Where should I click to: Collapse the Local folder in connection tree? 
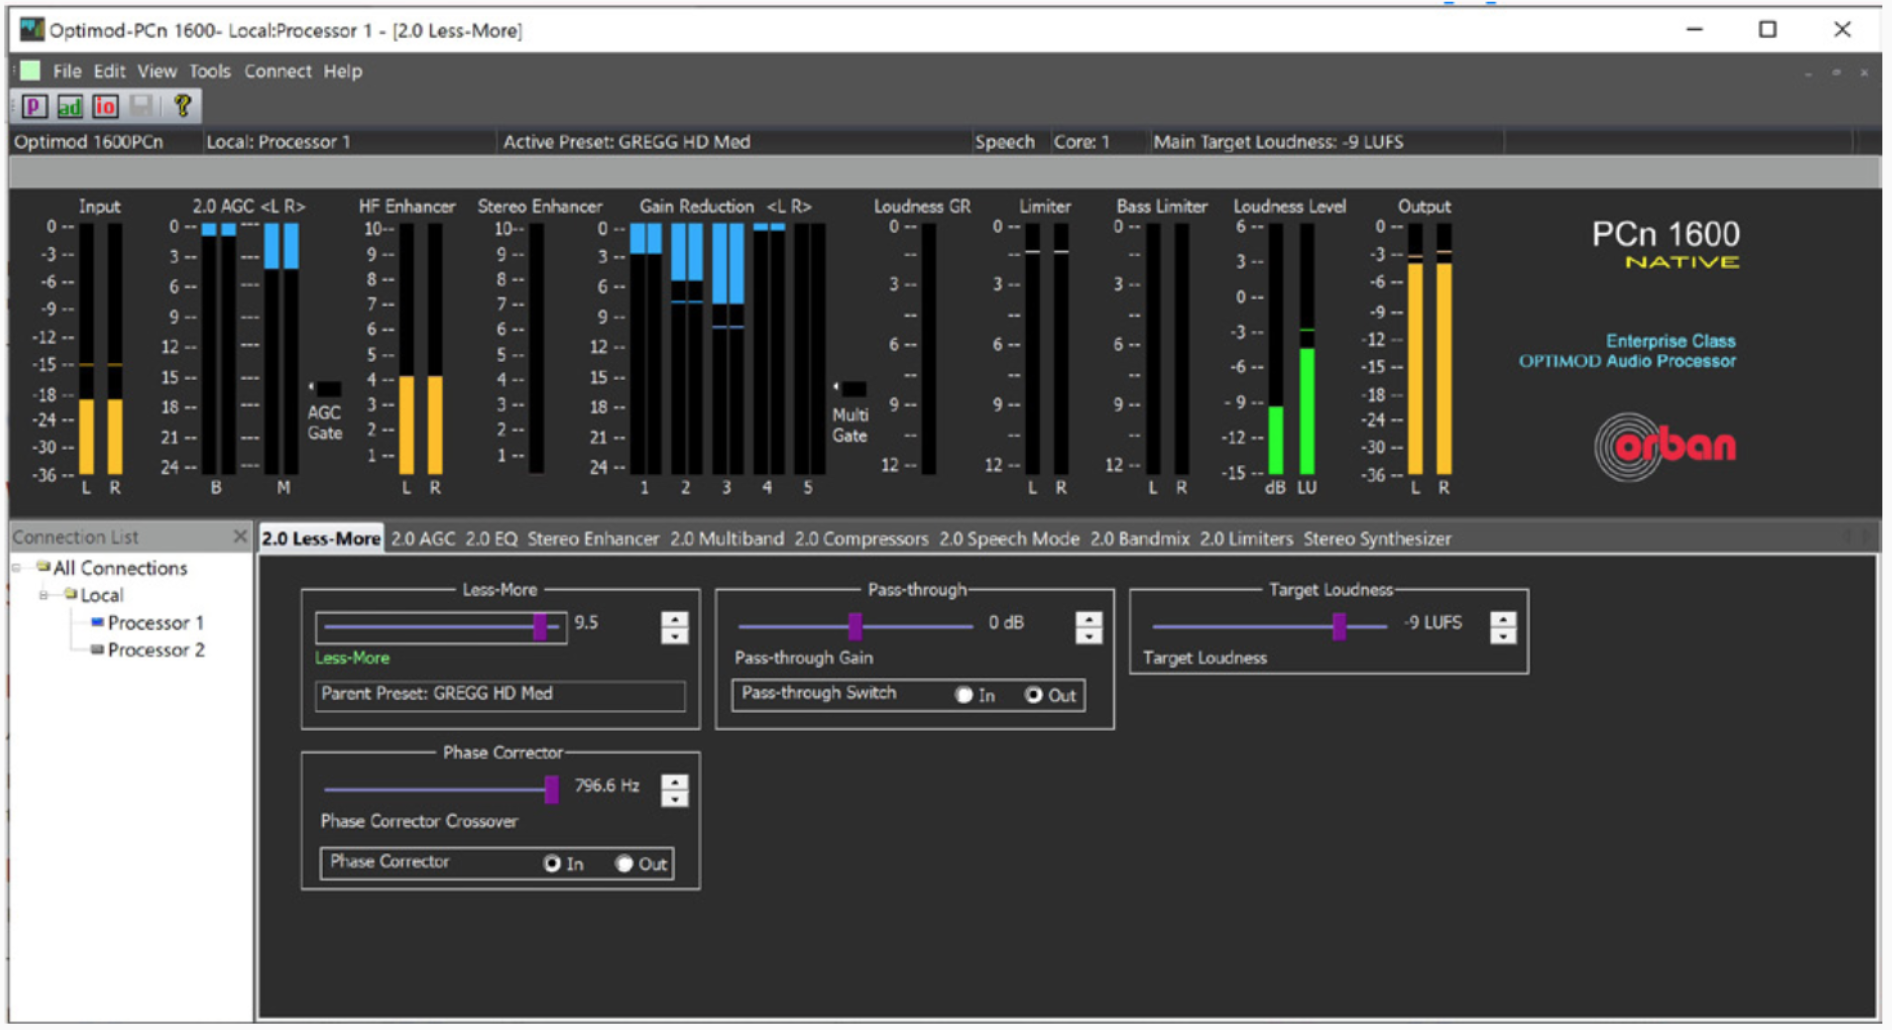[x=44, y=595]
